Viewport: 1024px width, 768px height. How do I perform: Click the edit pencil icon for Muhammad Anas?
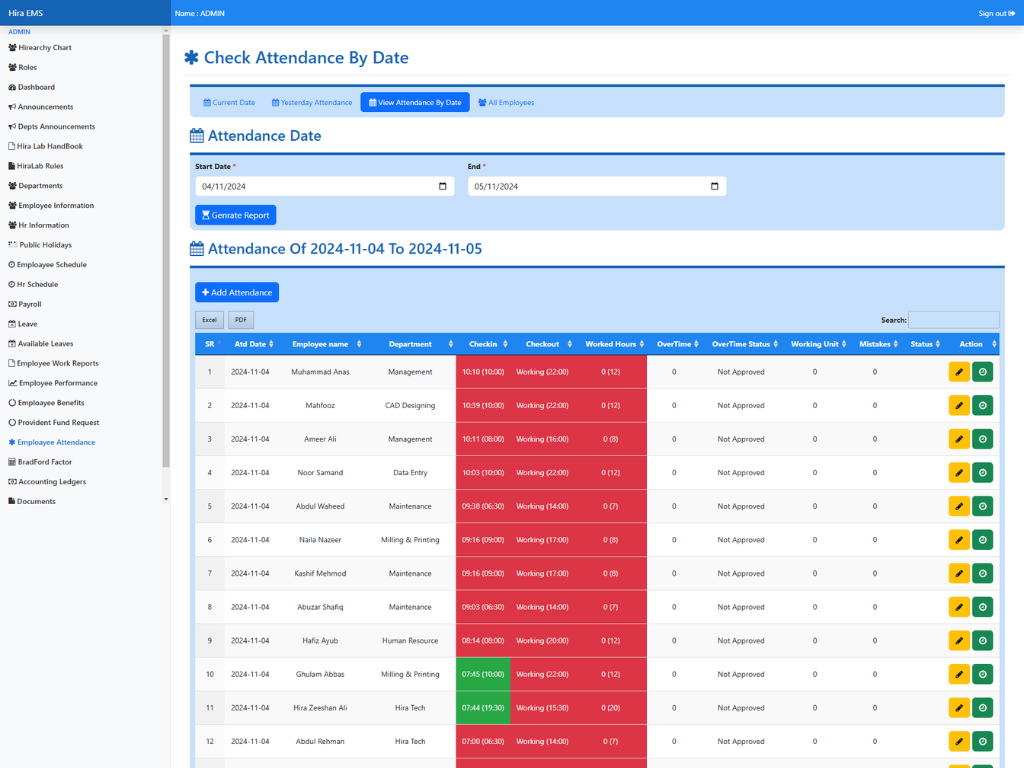tap(959, 372)
